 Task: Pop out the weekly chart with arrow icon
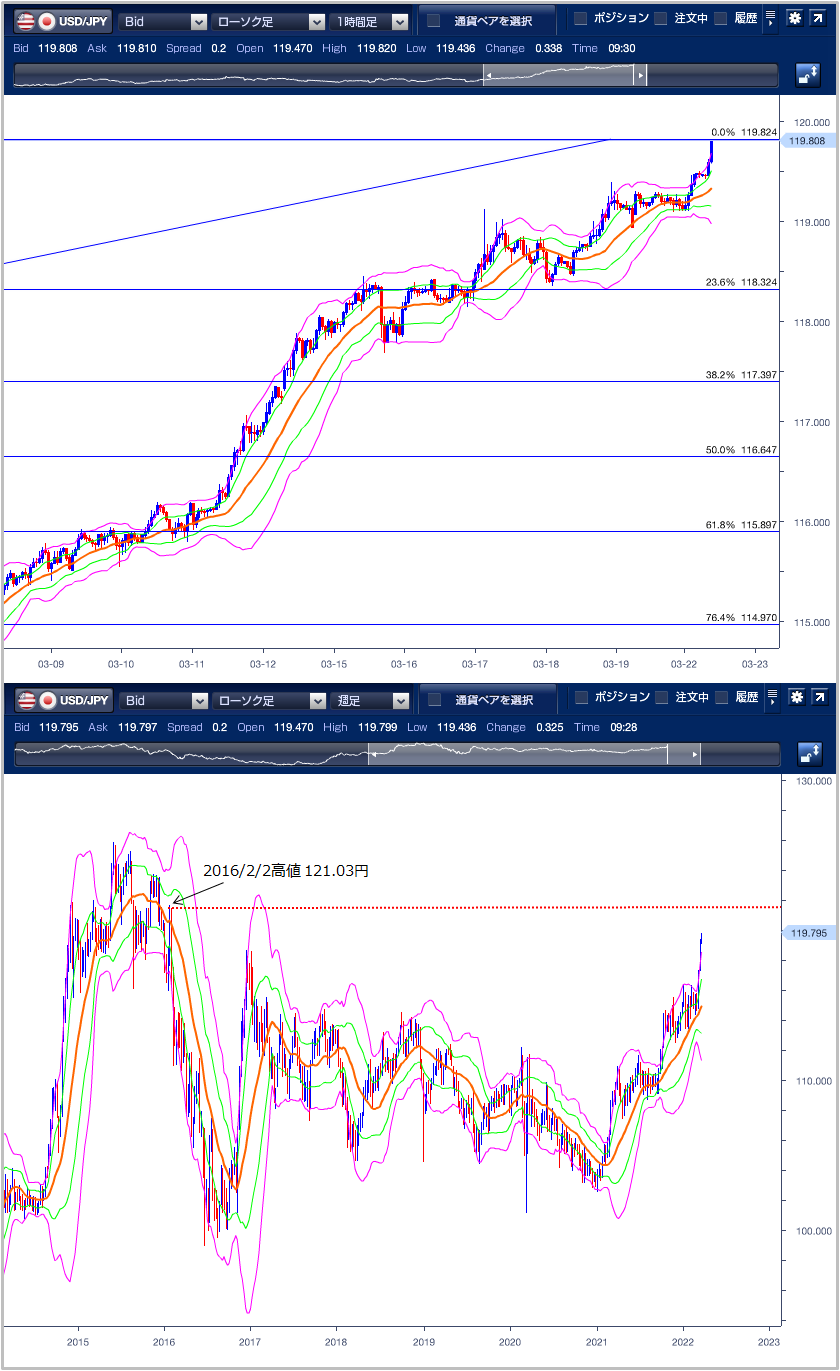(820, 698)
